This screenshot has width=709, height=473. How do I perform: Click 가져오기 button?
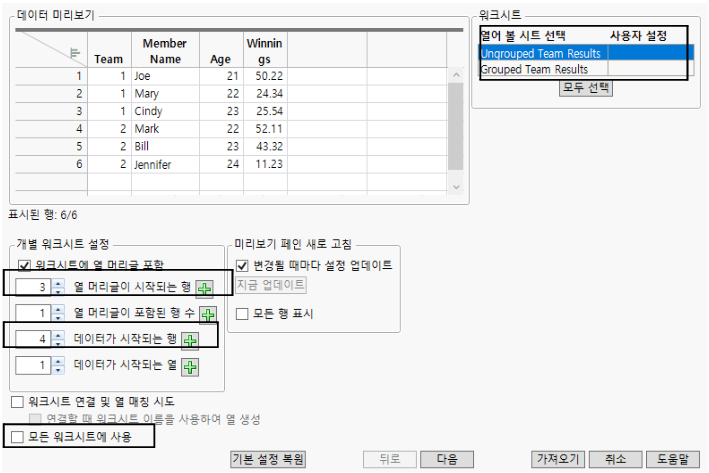point(558,459)
